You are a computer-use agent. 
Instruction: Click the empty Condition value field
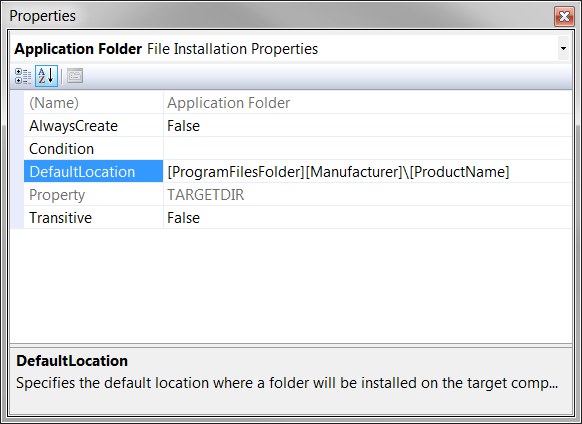pyautogui.click(x=367, y=149)
